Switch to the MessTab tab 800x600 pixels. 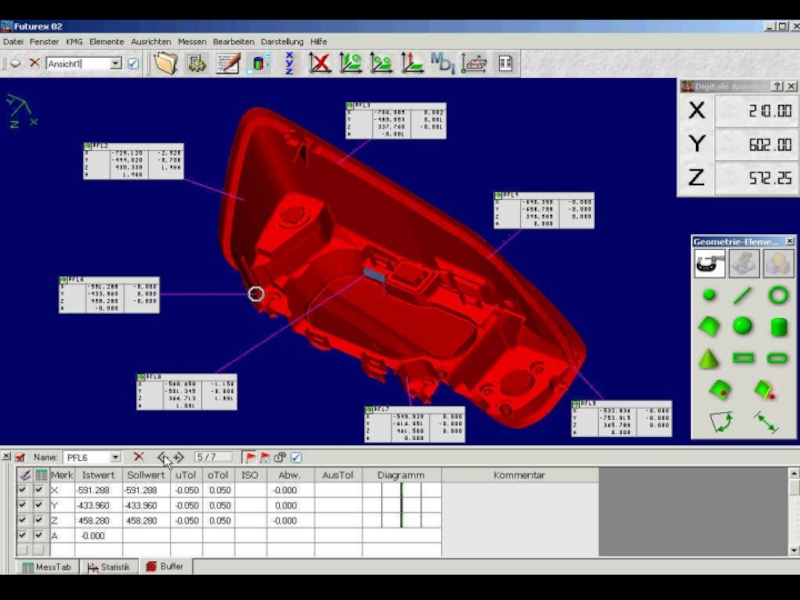46,567
